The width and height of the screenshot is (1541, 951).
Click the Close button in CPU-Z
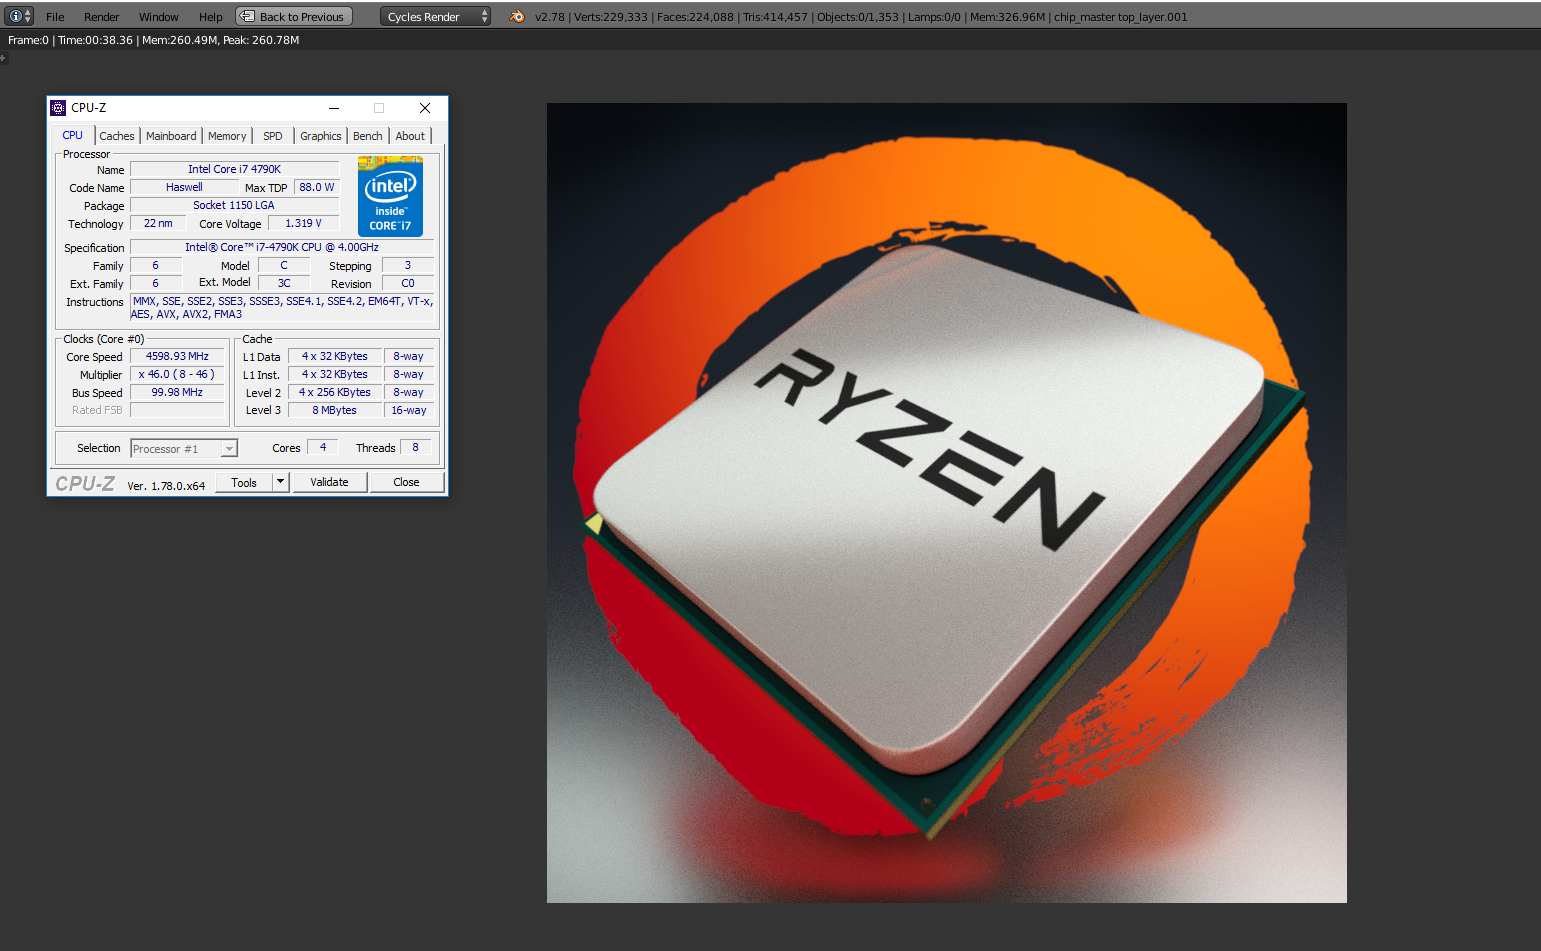click(x=406, y=483)
